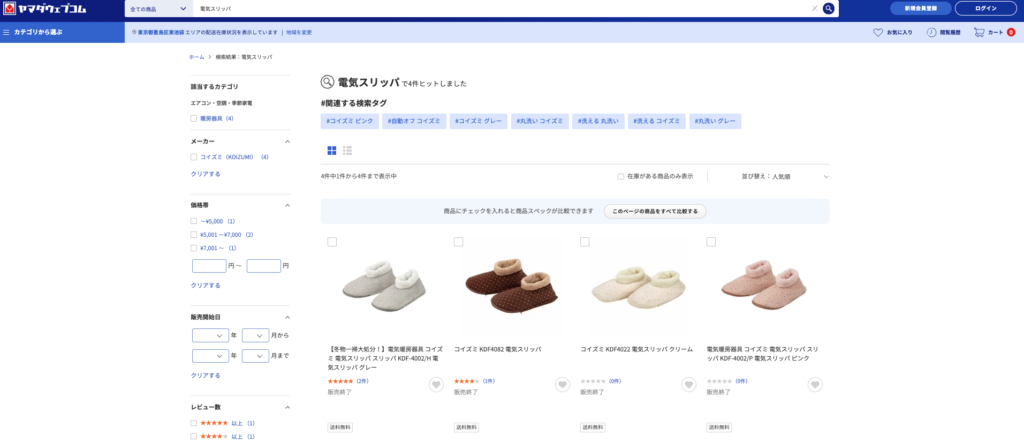Select the #自動オフ コイズミ search tag
1024x442 pixels.
pyautogui.click(x=414, y=121)
